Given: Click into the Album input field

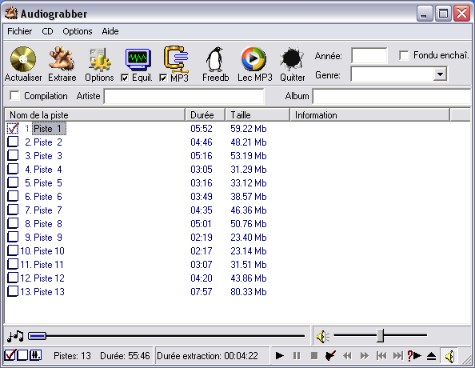Looking at the screenshot, I should (392, 96).
